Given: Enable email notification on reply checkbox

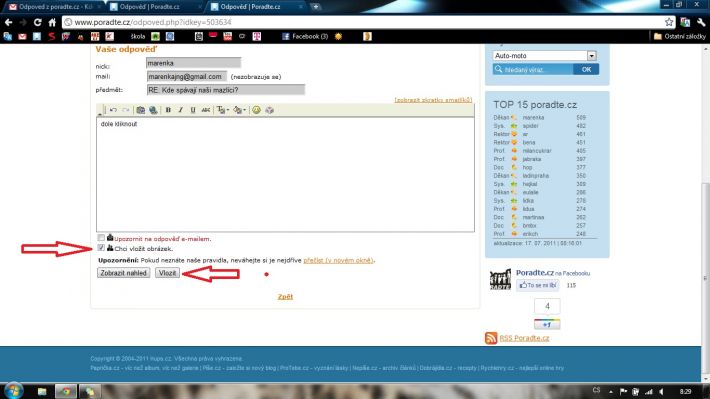Looking at the screenshot, I should 101,237.
